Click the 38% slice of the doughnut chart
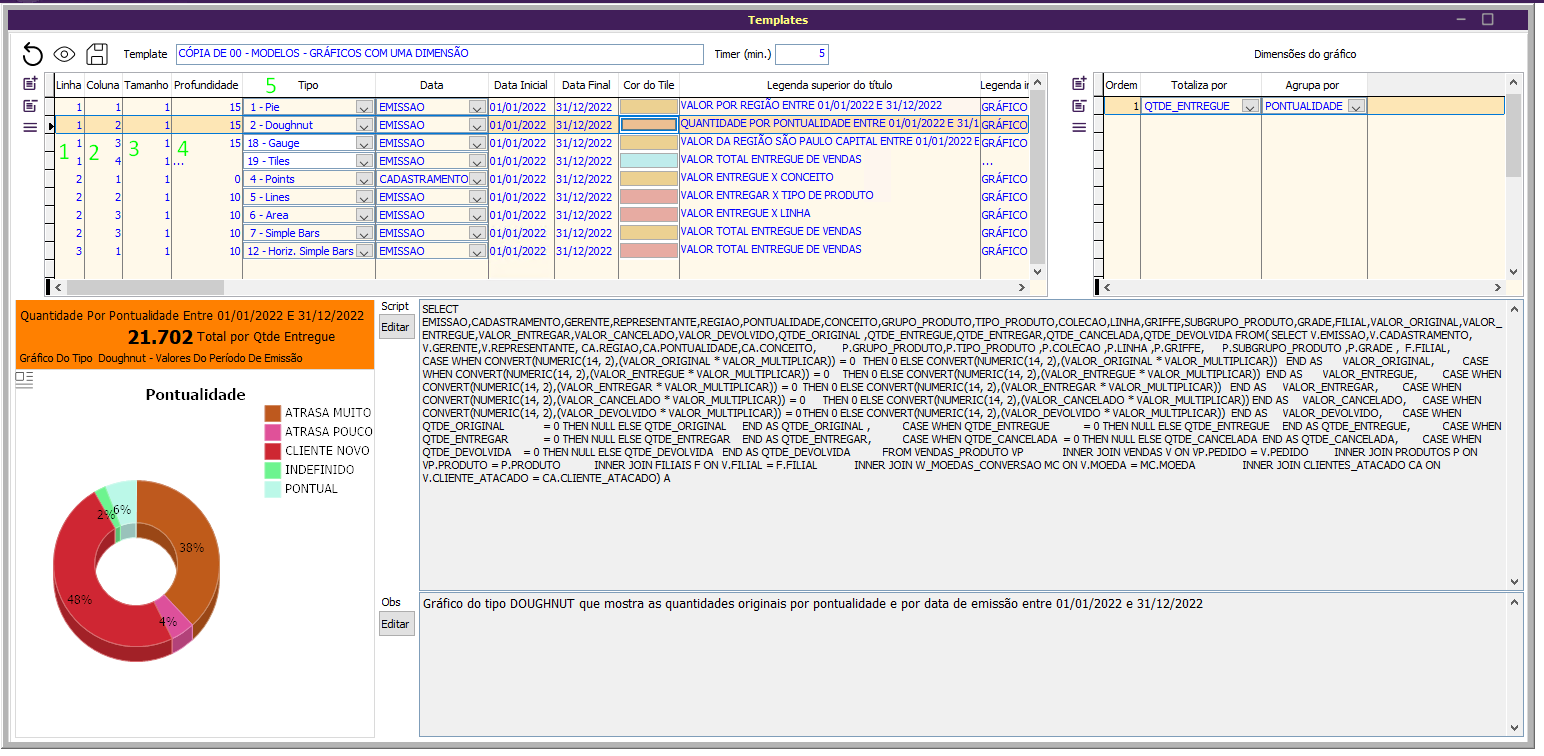The height and width of the screenshot is (756, 1544). (192, 547)
